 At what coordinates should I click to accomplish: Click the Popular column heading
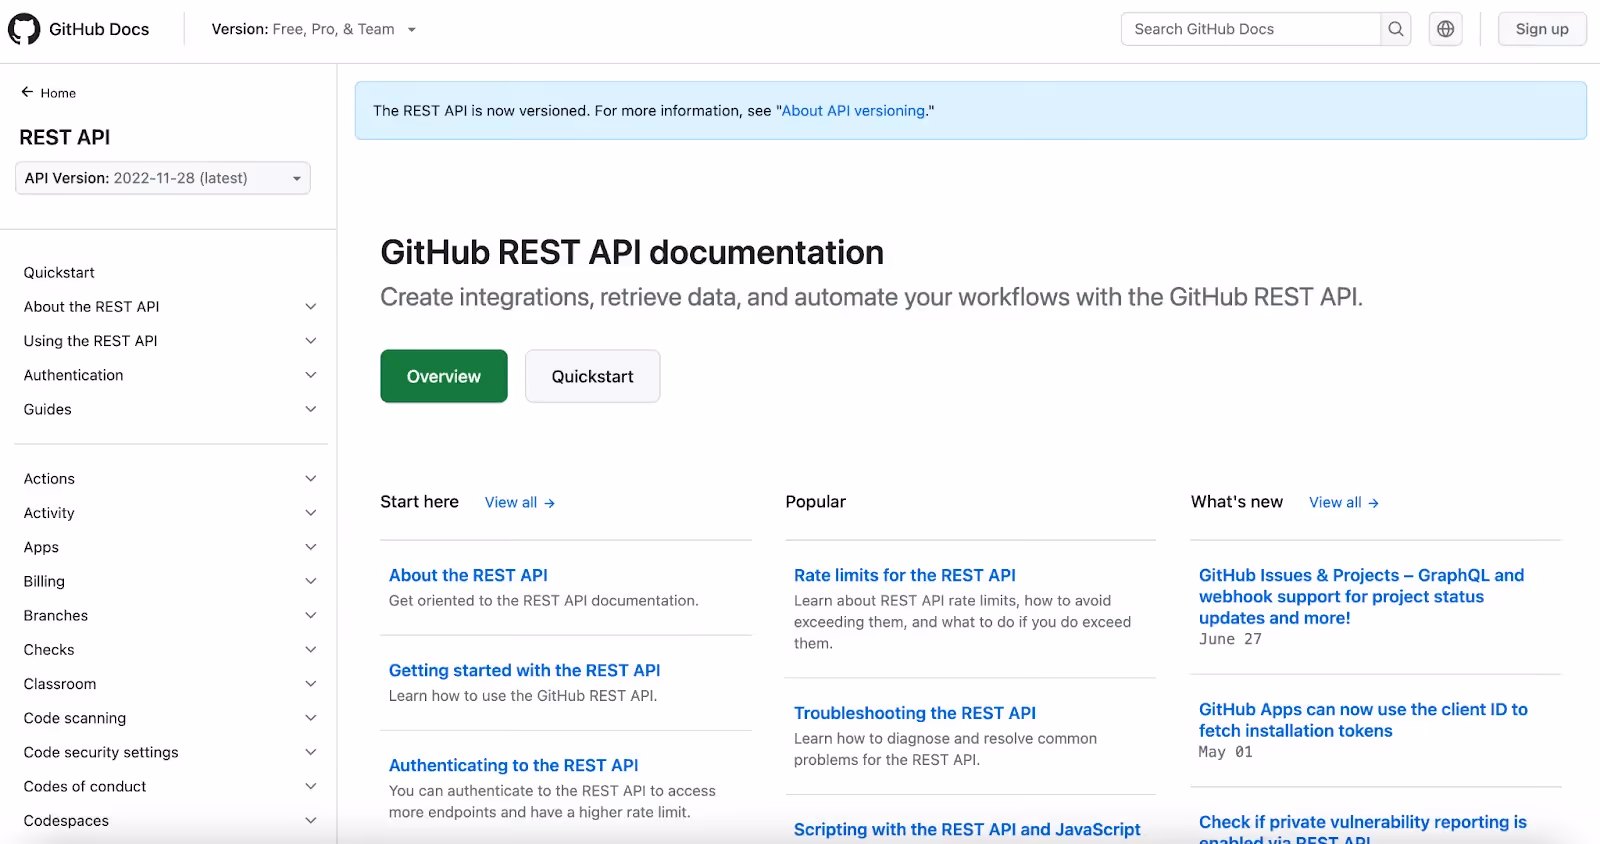815,502
